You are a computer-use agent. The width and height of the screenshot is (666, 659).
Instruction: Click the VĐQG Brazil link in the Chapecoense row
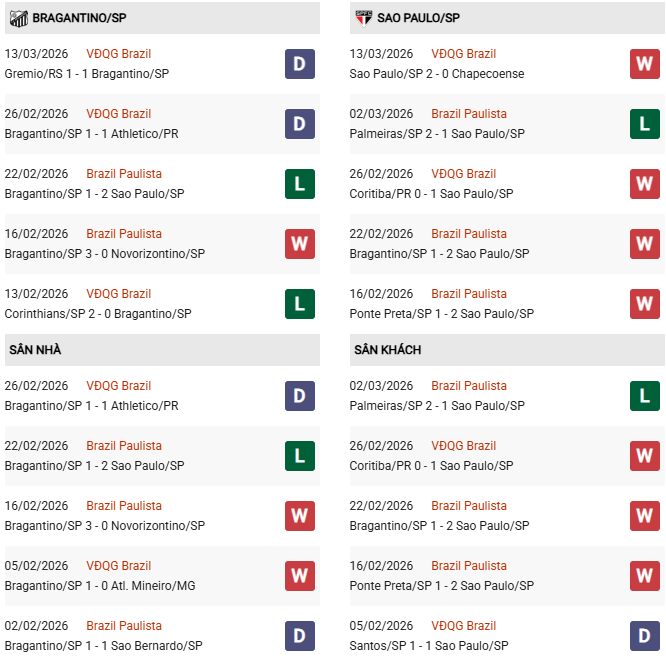(x=464, y=54)
